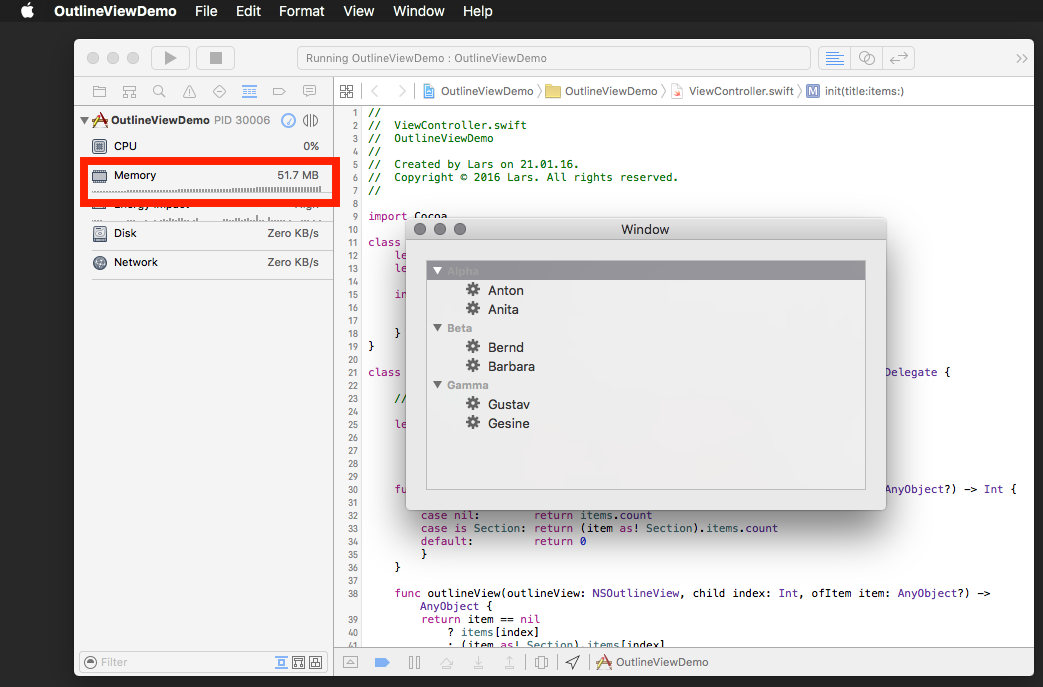This screenshot has width=1043, height=687.
Task: Open the Find navigator magnifier tab
Action: pyautogui.click(x=159, y=91)
